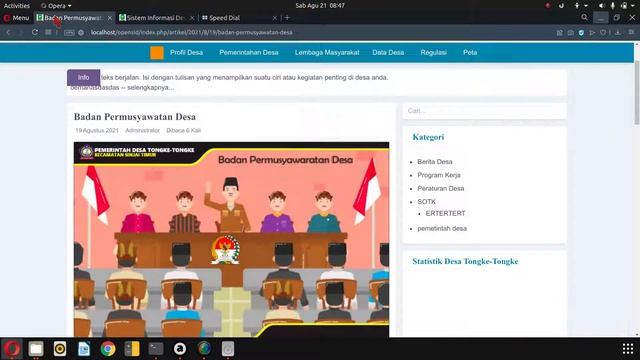Click the Statistik Desa Tongke-Tongke heading
Viewport: 640px width, 360px height.
(465, 262)
